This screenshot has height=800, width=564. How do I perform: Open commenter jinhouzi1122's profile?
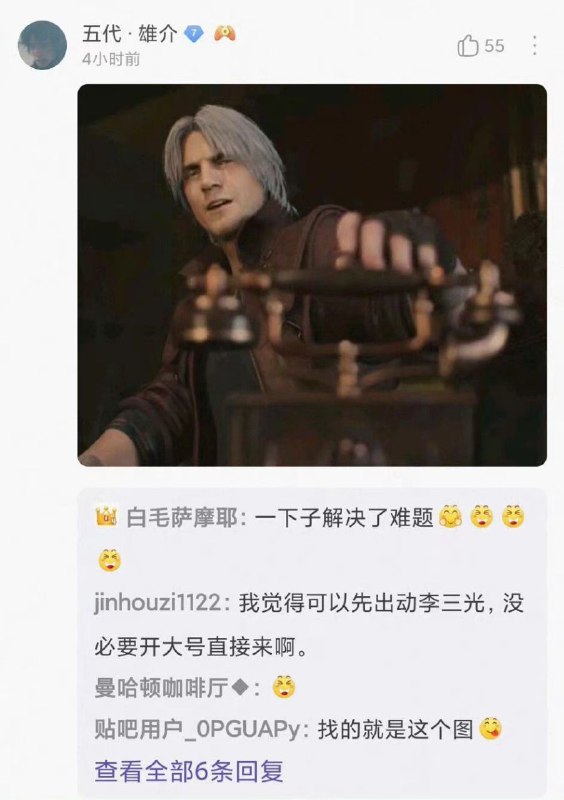click(157, 603)
